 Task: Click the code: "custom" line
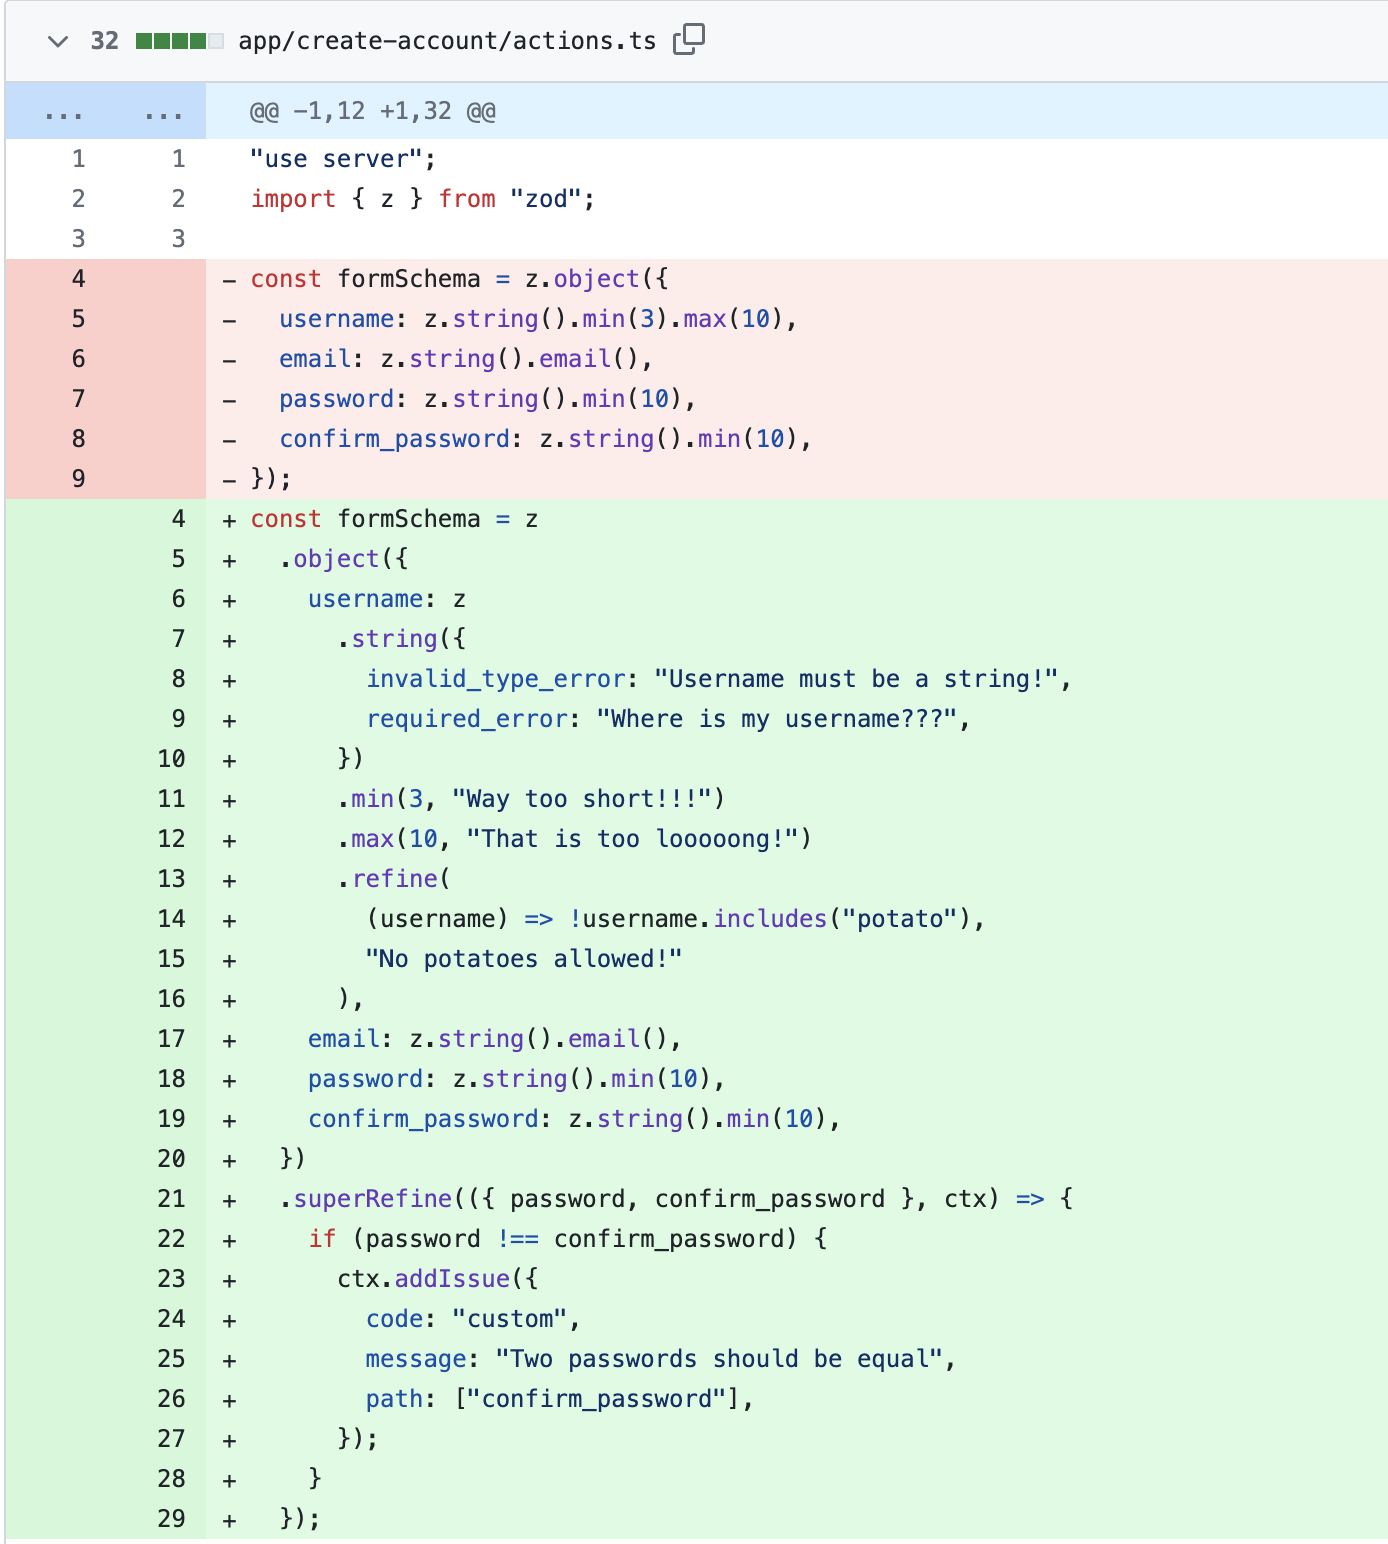474,1319
